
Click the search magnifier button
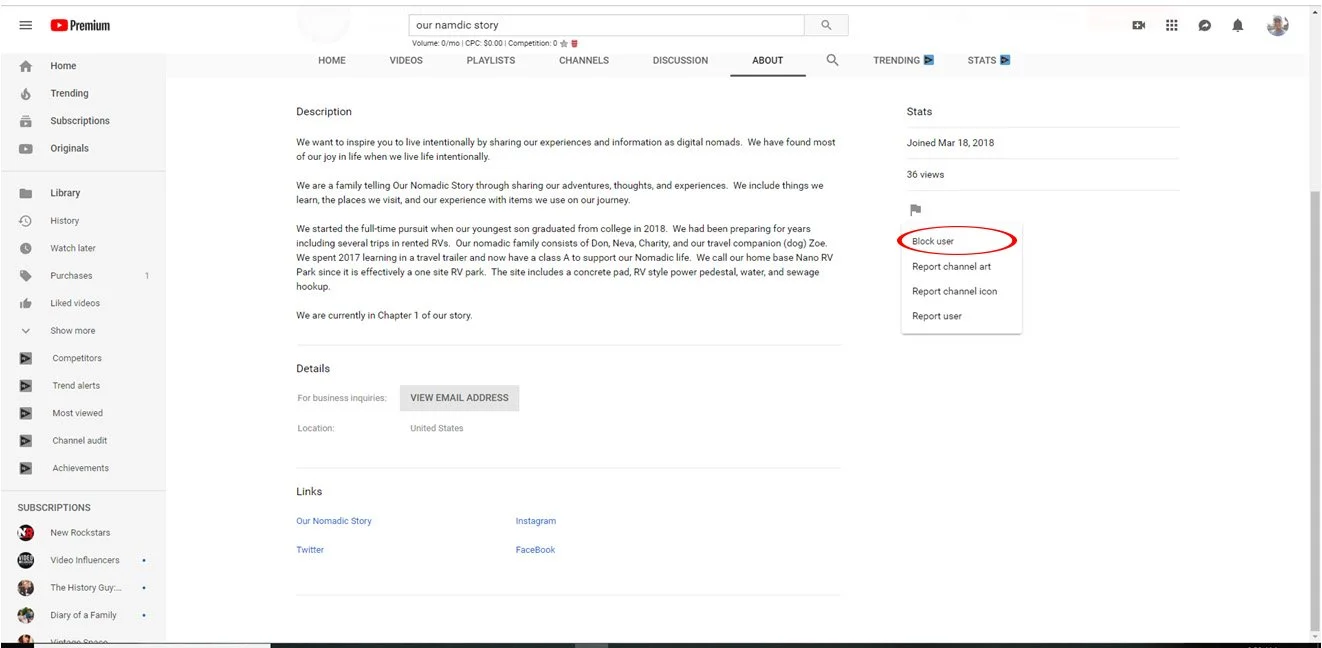[827, 25]
